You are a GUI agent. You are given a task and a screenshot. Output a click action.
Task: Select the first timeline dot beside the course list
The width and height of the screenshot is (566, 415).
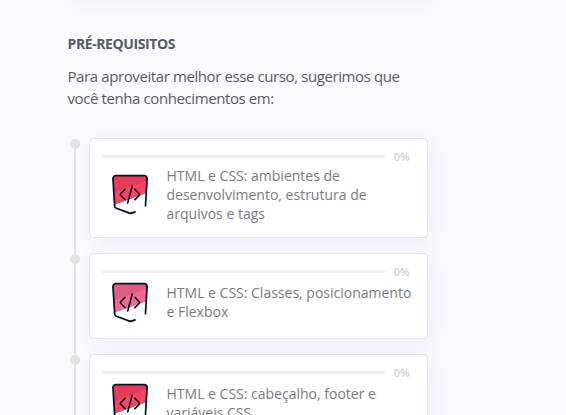click(x=75, y=144)
